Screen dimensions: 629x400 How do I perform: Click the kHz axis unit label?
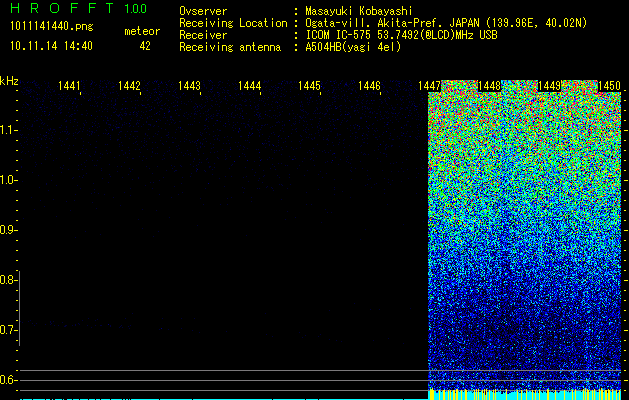9,81
